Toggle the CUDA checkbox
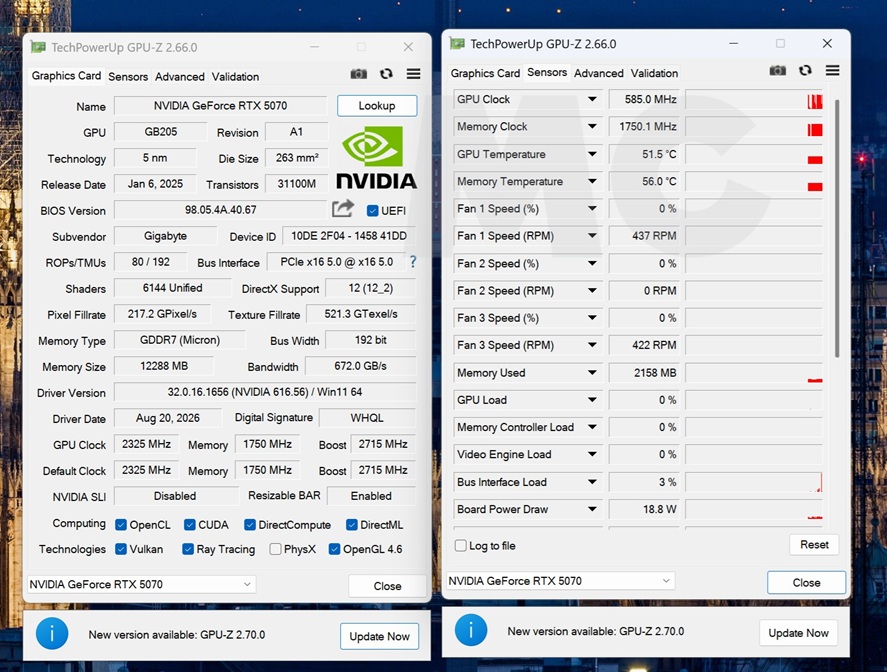 point(190,525)
